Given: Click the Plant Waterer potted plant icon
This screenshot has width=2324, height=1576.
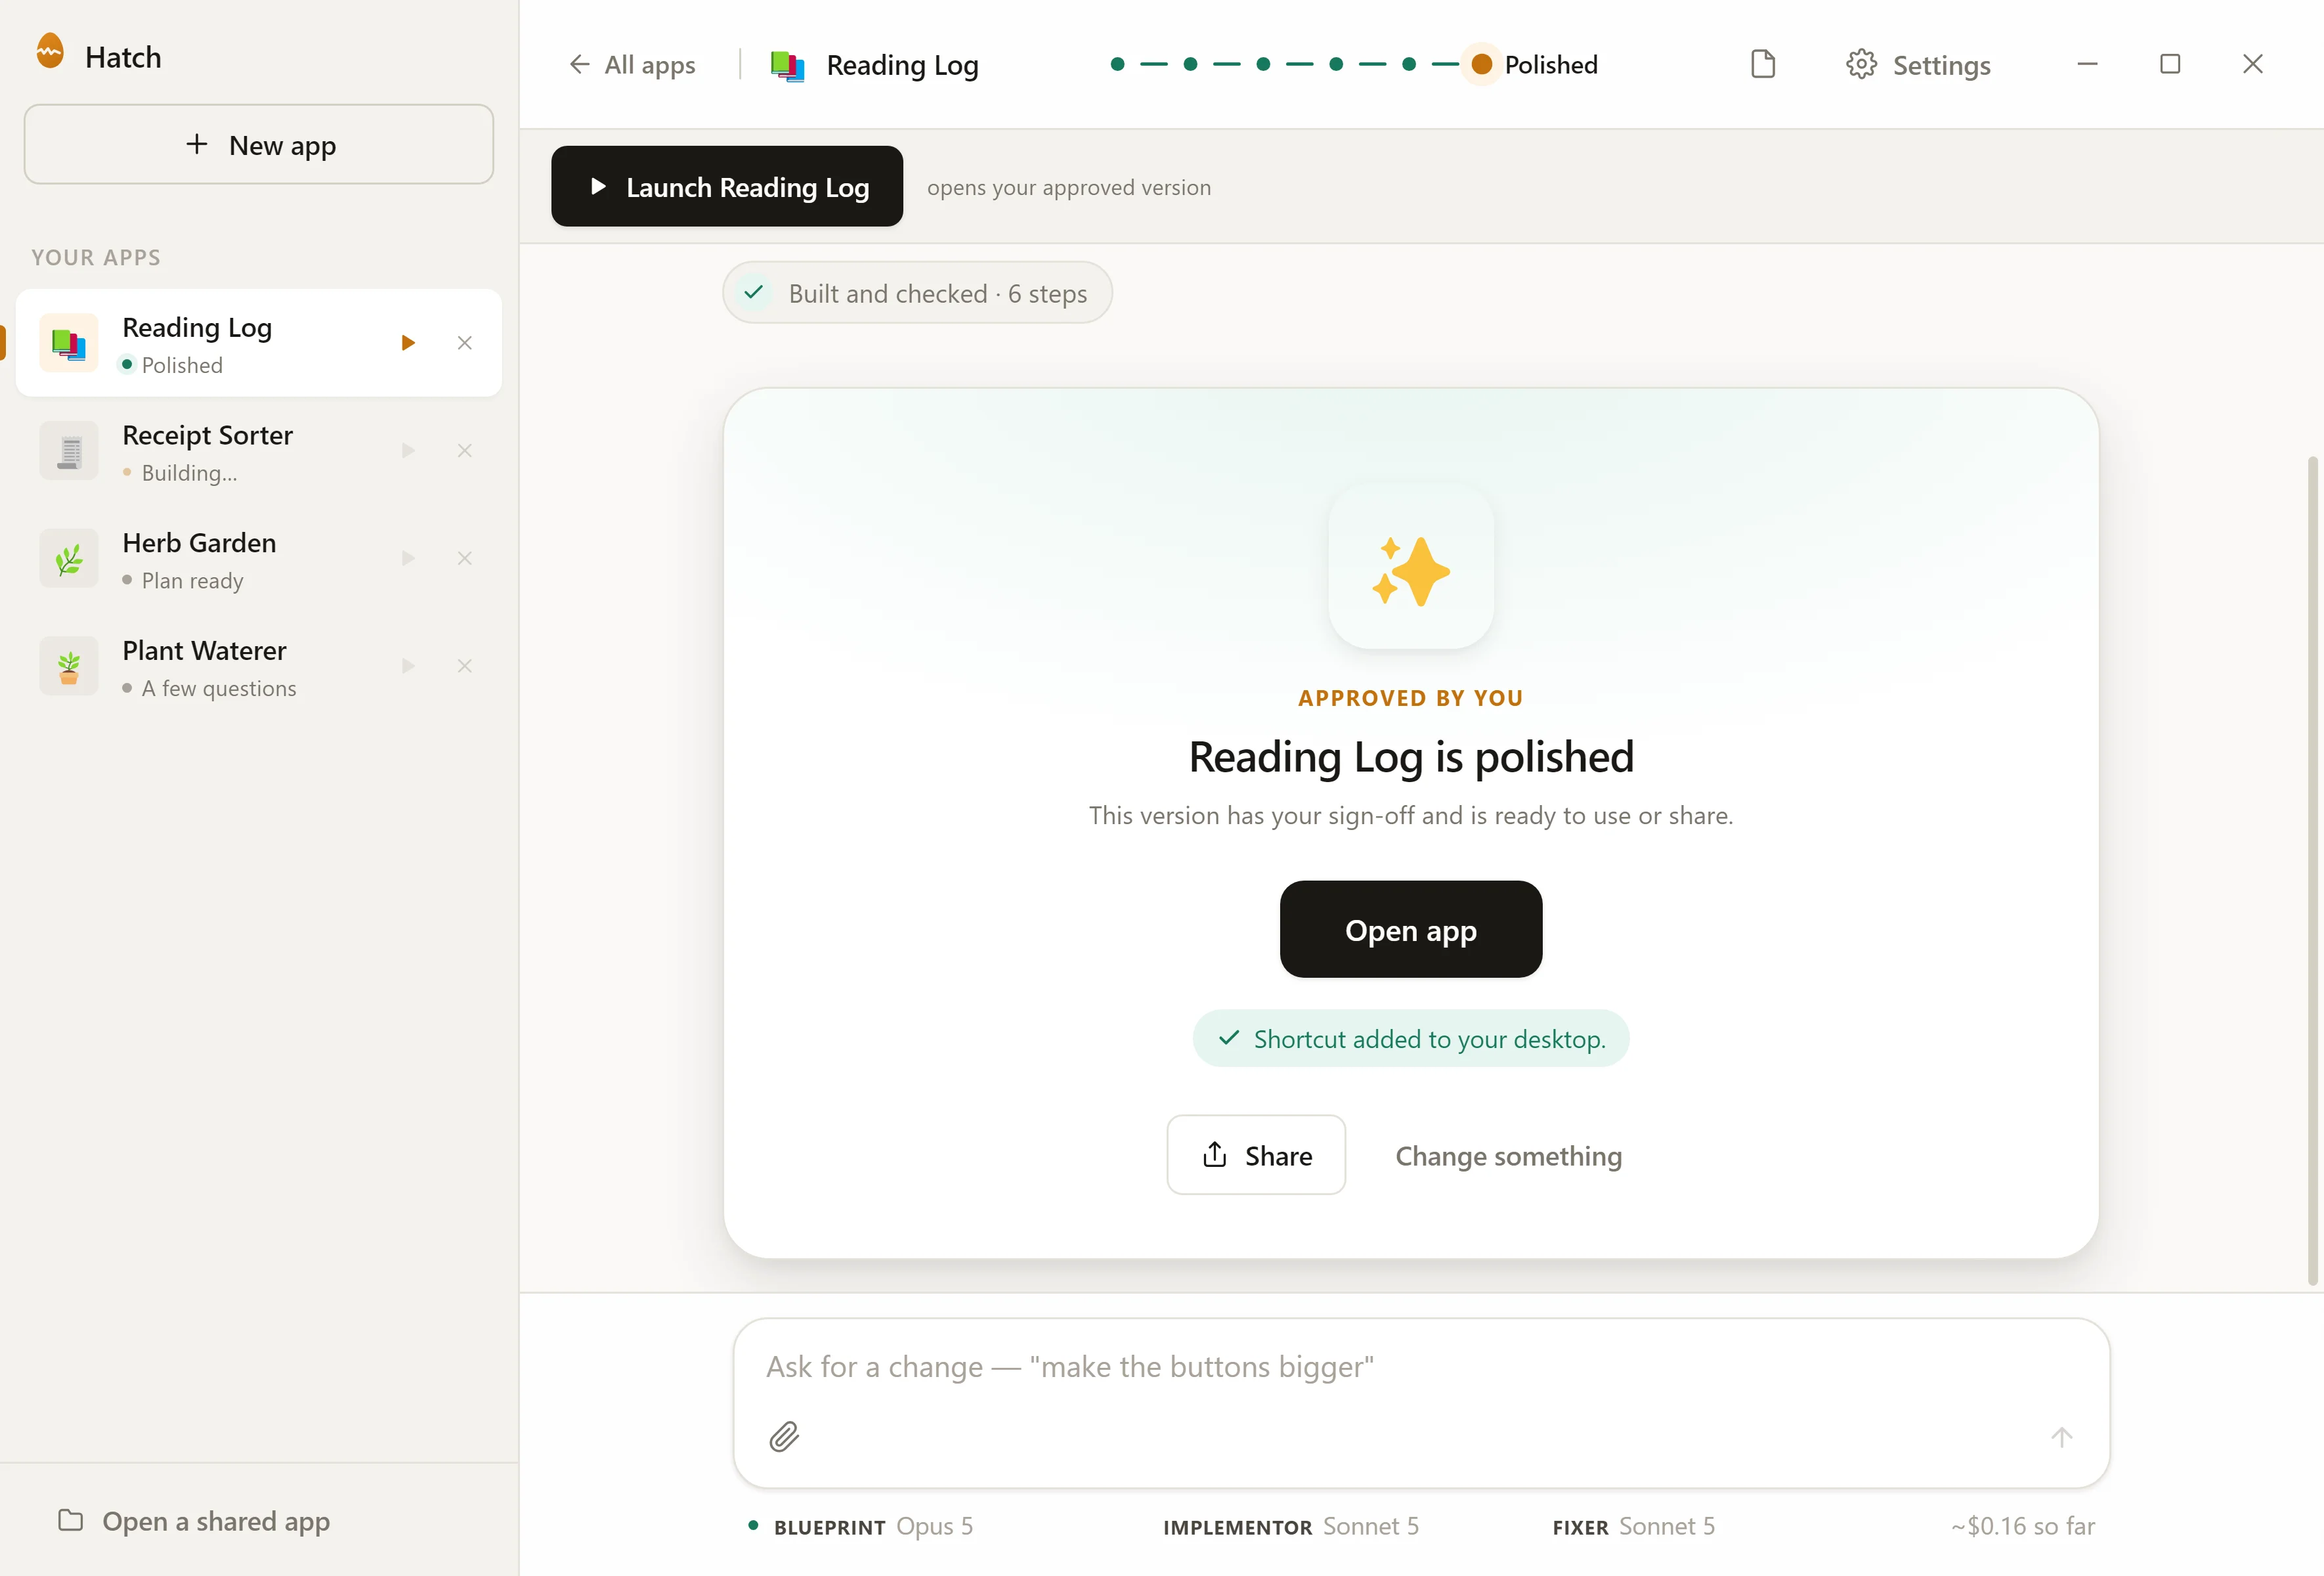Looking at the screenshot, I should [69, 666].
